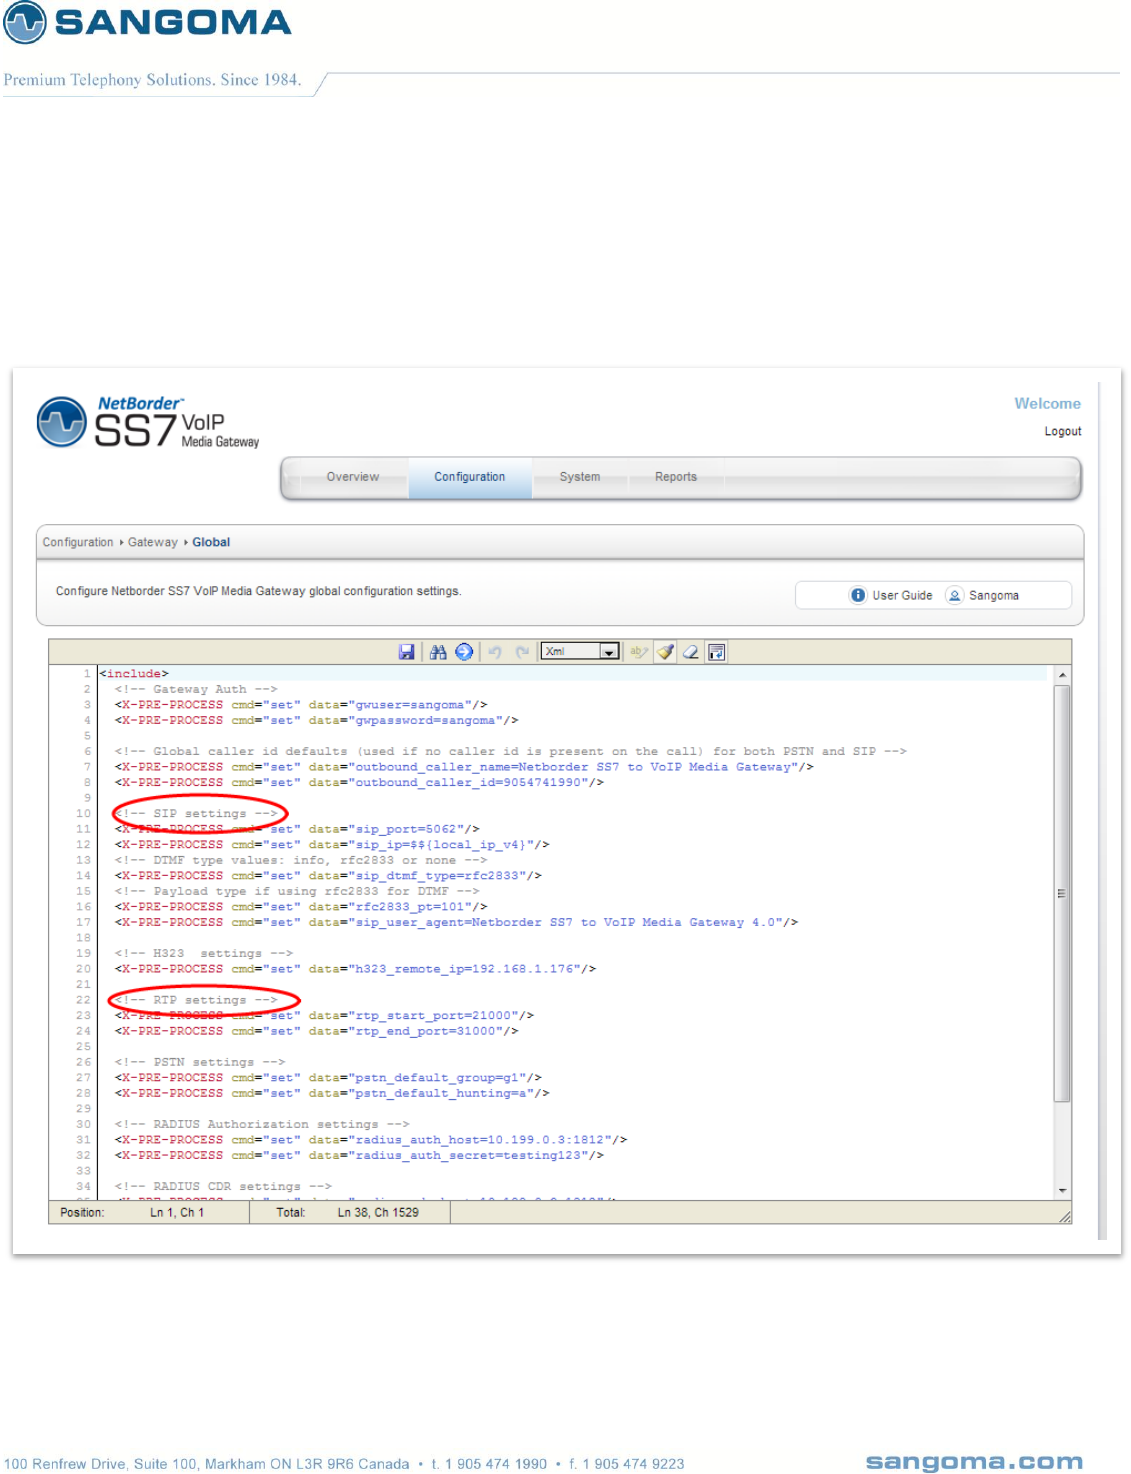The height and width of the screenshot is (1474, 1131).
Task: Click the RADIUS Authorization settings comment line
Action: coord(262,1124)
